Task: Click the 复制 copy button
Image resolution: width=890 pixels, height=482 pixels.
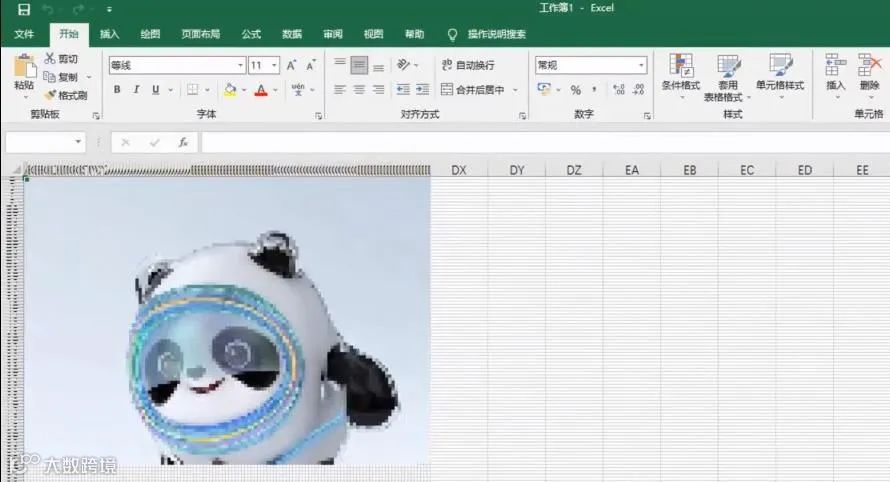Action: (x=61, y=77)
